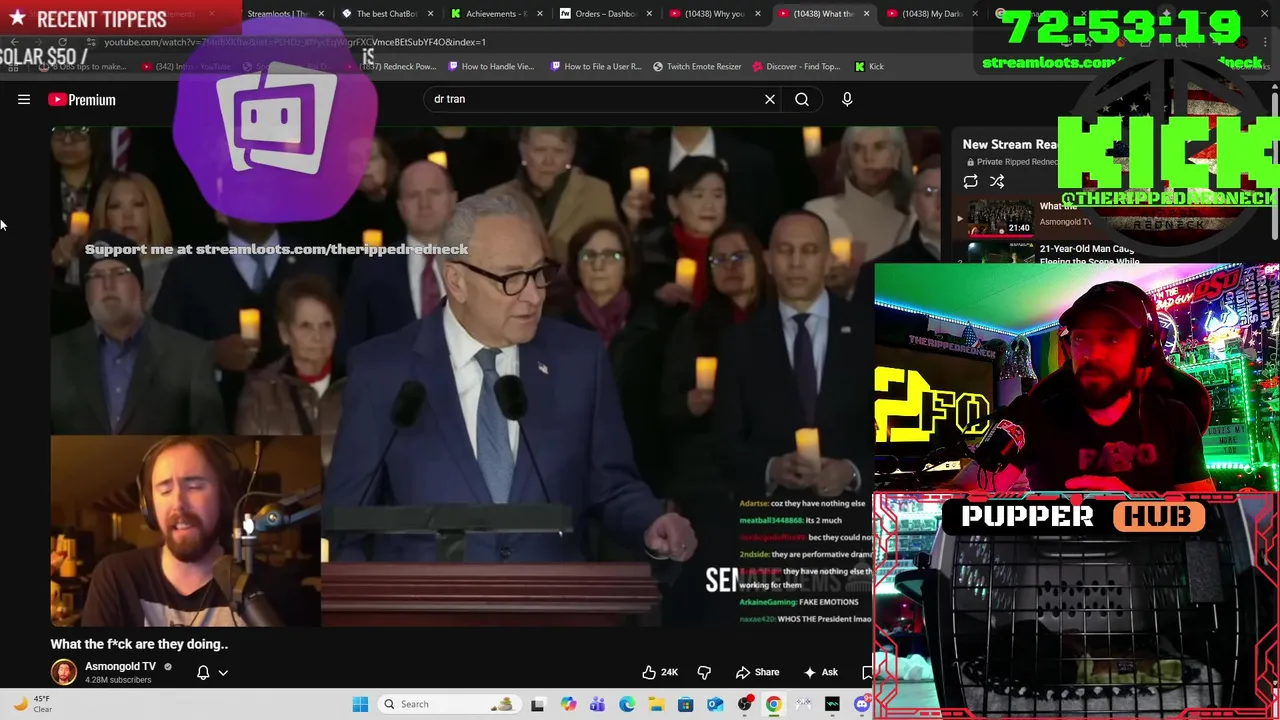1280x720 pixels.
Task: Click the browser address bar URL
Action: tap(295, 42)
